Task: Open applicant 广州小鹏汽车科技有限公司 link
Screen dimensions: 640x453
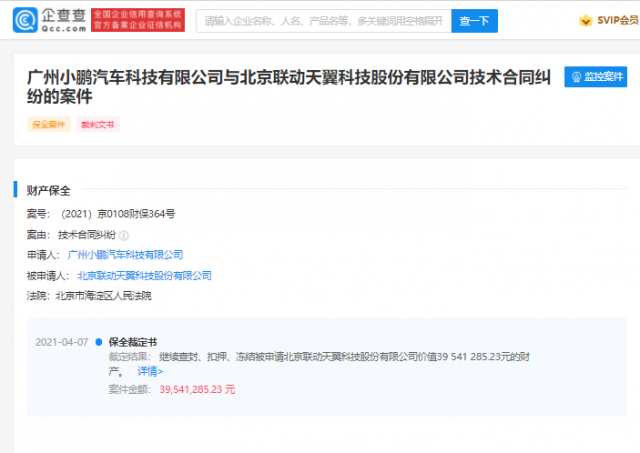Action: coord(125,255)
